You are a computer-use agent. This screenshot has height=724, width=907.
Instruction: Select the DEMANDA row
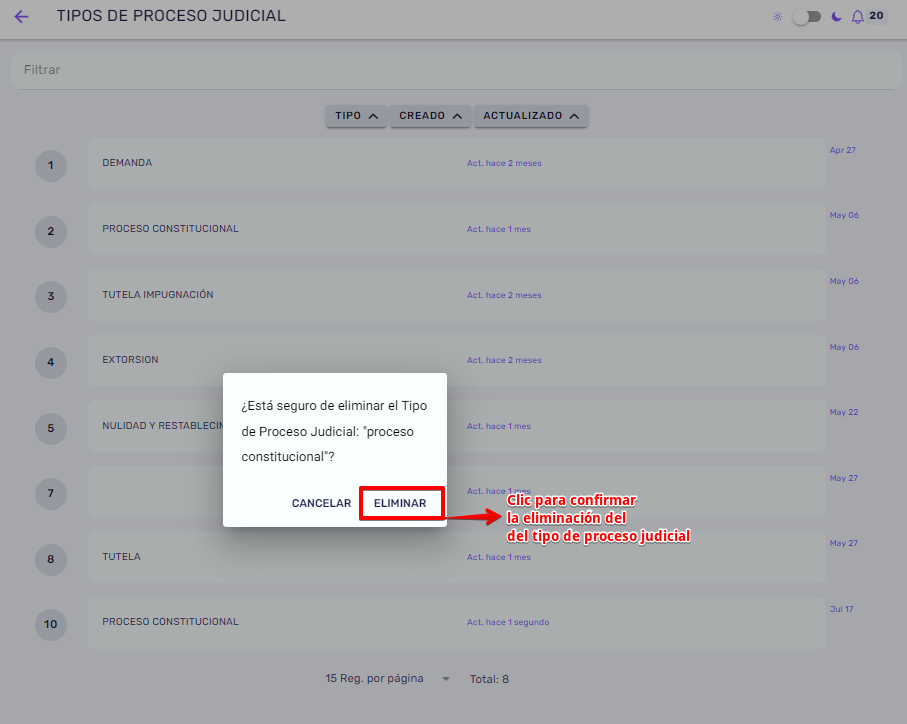click(456, 163)
